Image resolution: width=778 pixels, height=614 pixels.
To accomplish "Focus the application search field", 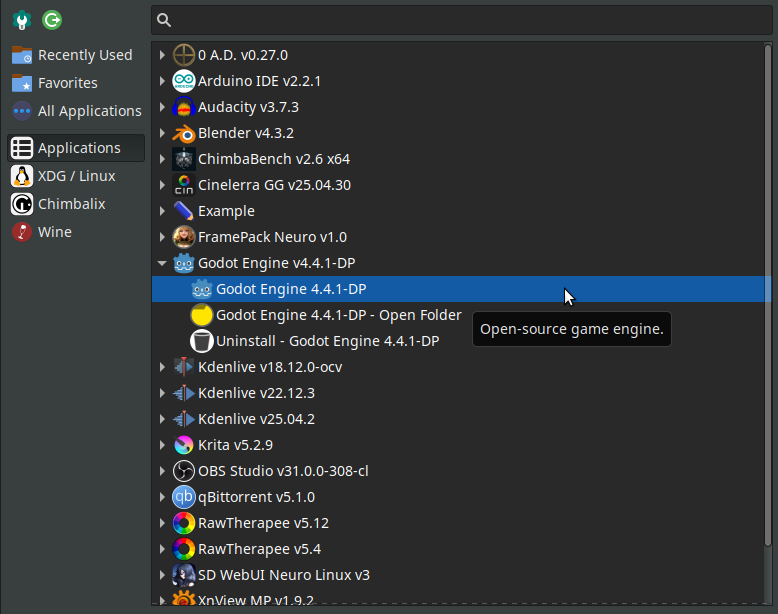I will [461, 20].
